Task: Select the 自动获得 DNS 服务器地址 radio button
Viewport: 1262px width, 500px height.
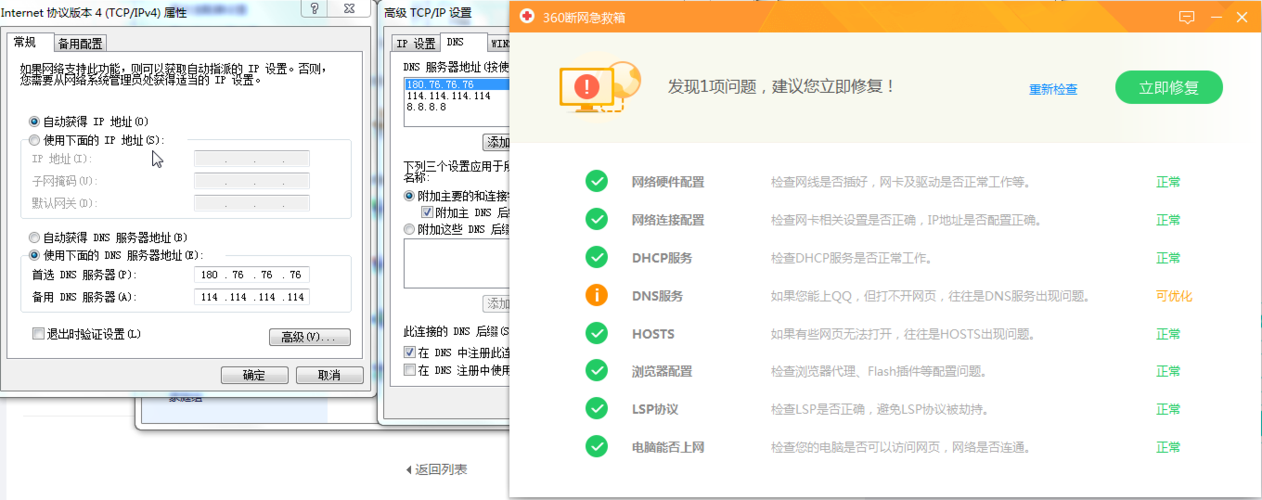Action: tap(35, 238)
